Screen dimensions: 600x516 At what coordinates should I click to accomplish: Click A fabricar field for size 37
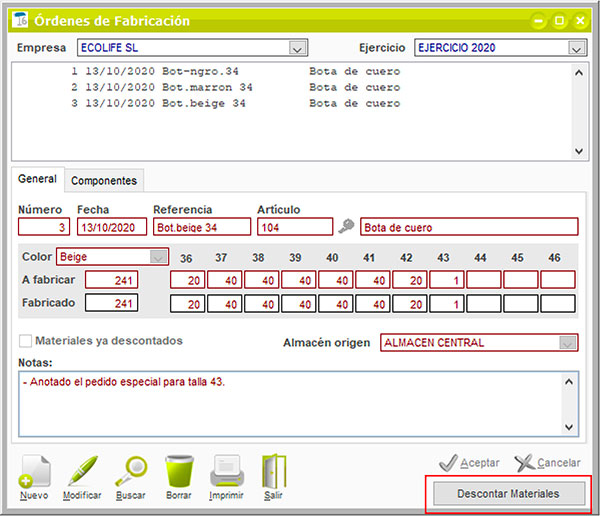tap(225, 280)
